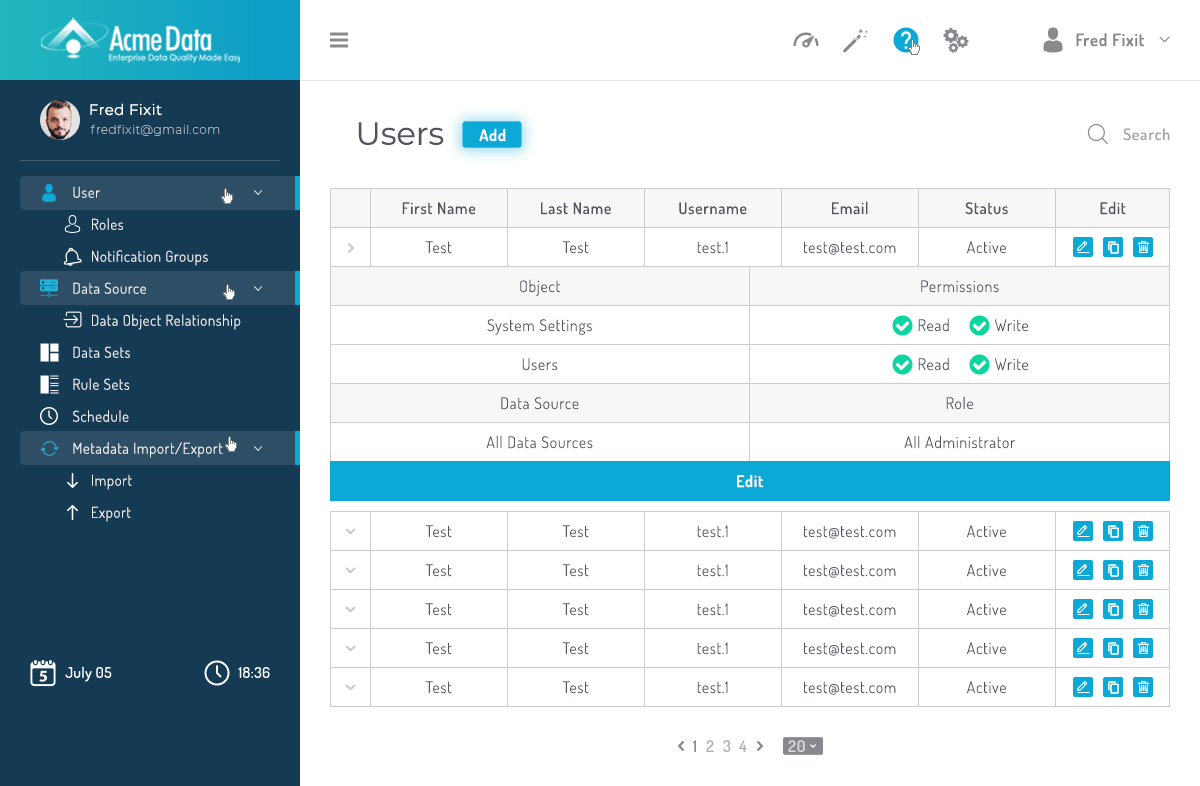
Task: Click edit pencil icon in first row
Action: coord(1082,247)
